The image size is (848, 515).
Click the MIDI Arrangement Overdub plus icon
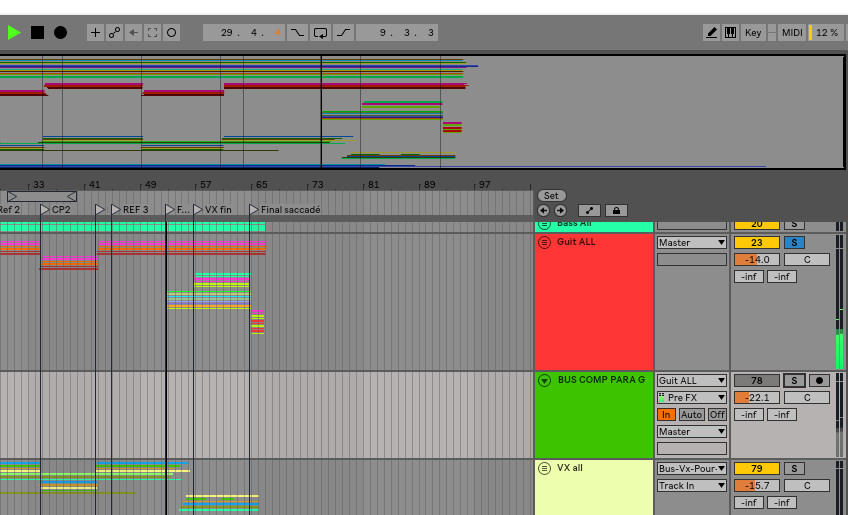point(95,32)
